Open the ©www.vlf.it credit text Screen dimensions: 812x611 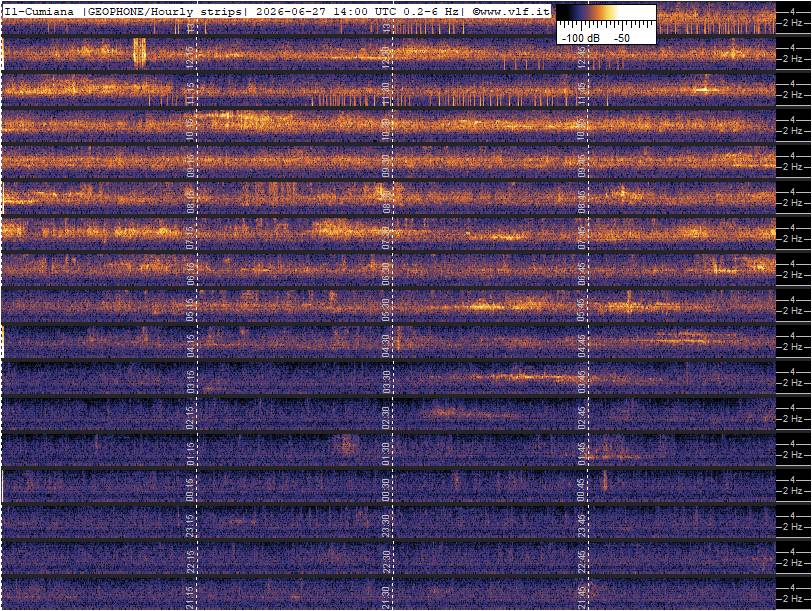pyautogui.click(x=511, y=12)
